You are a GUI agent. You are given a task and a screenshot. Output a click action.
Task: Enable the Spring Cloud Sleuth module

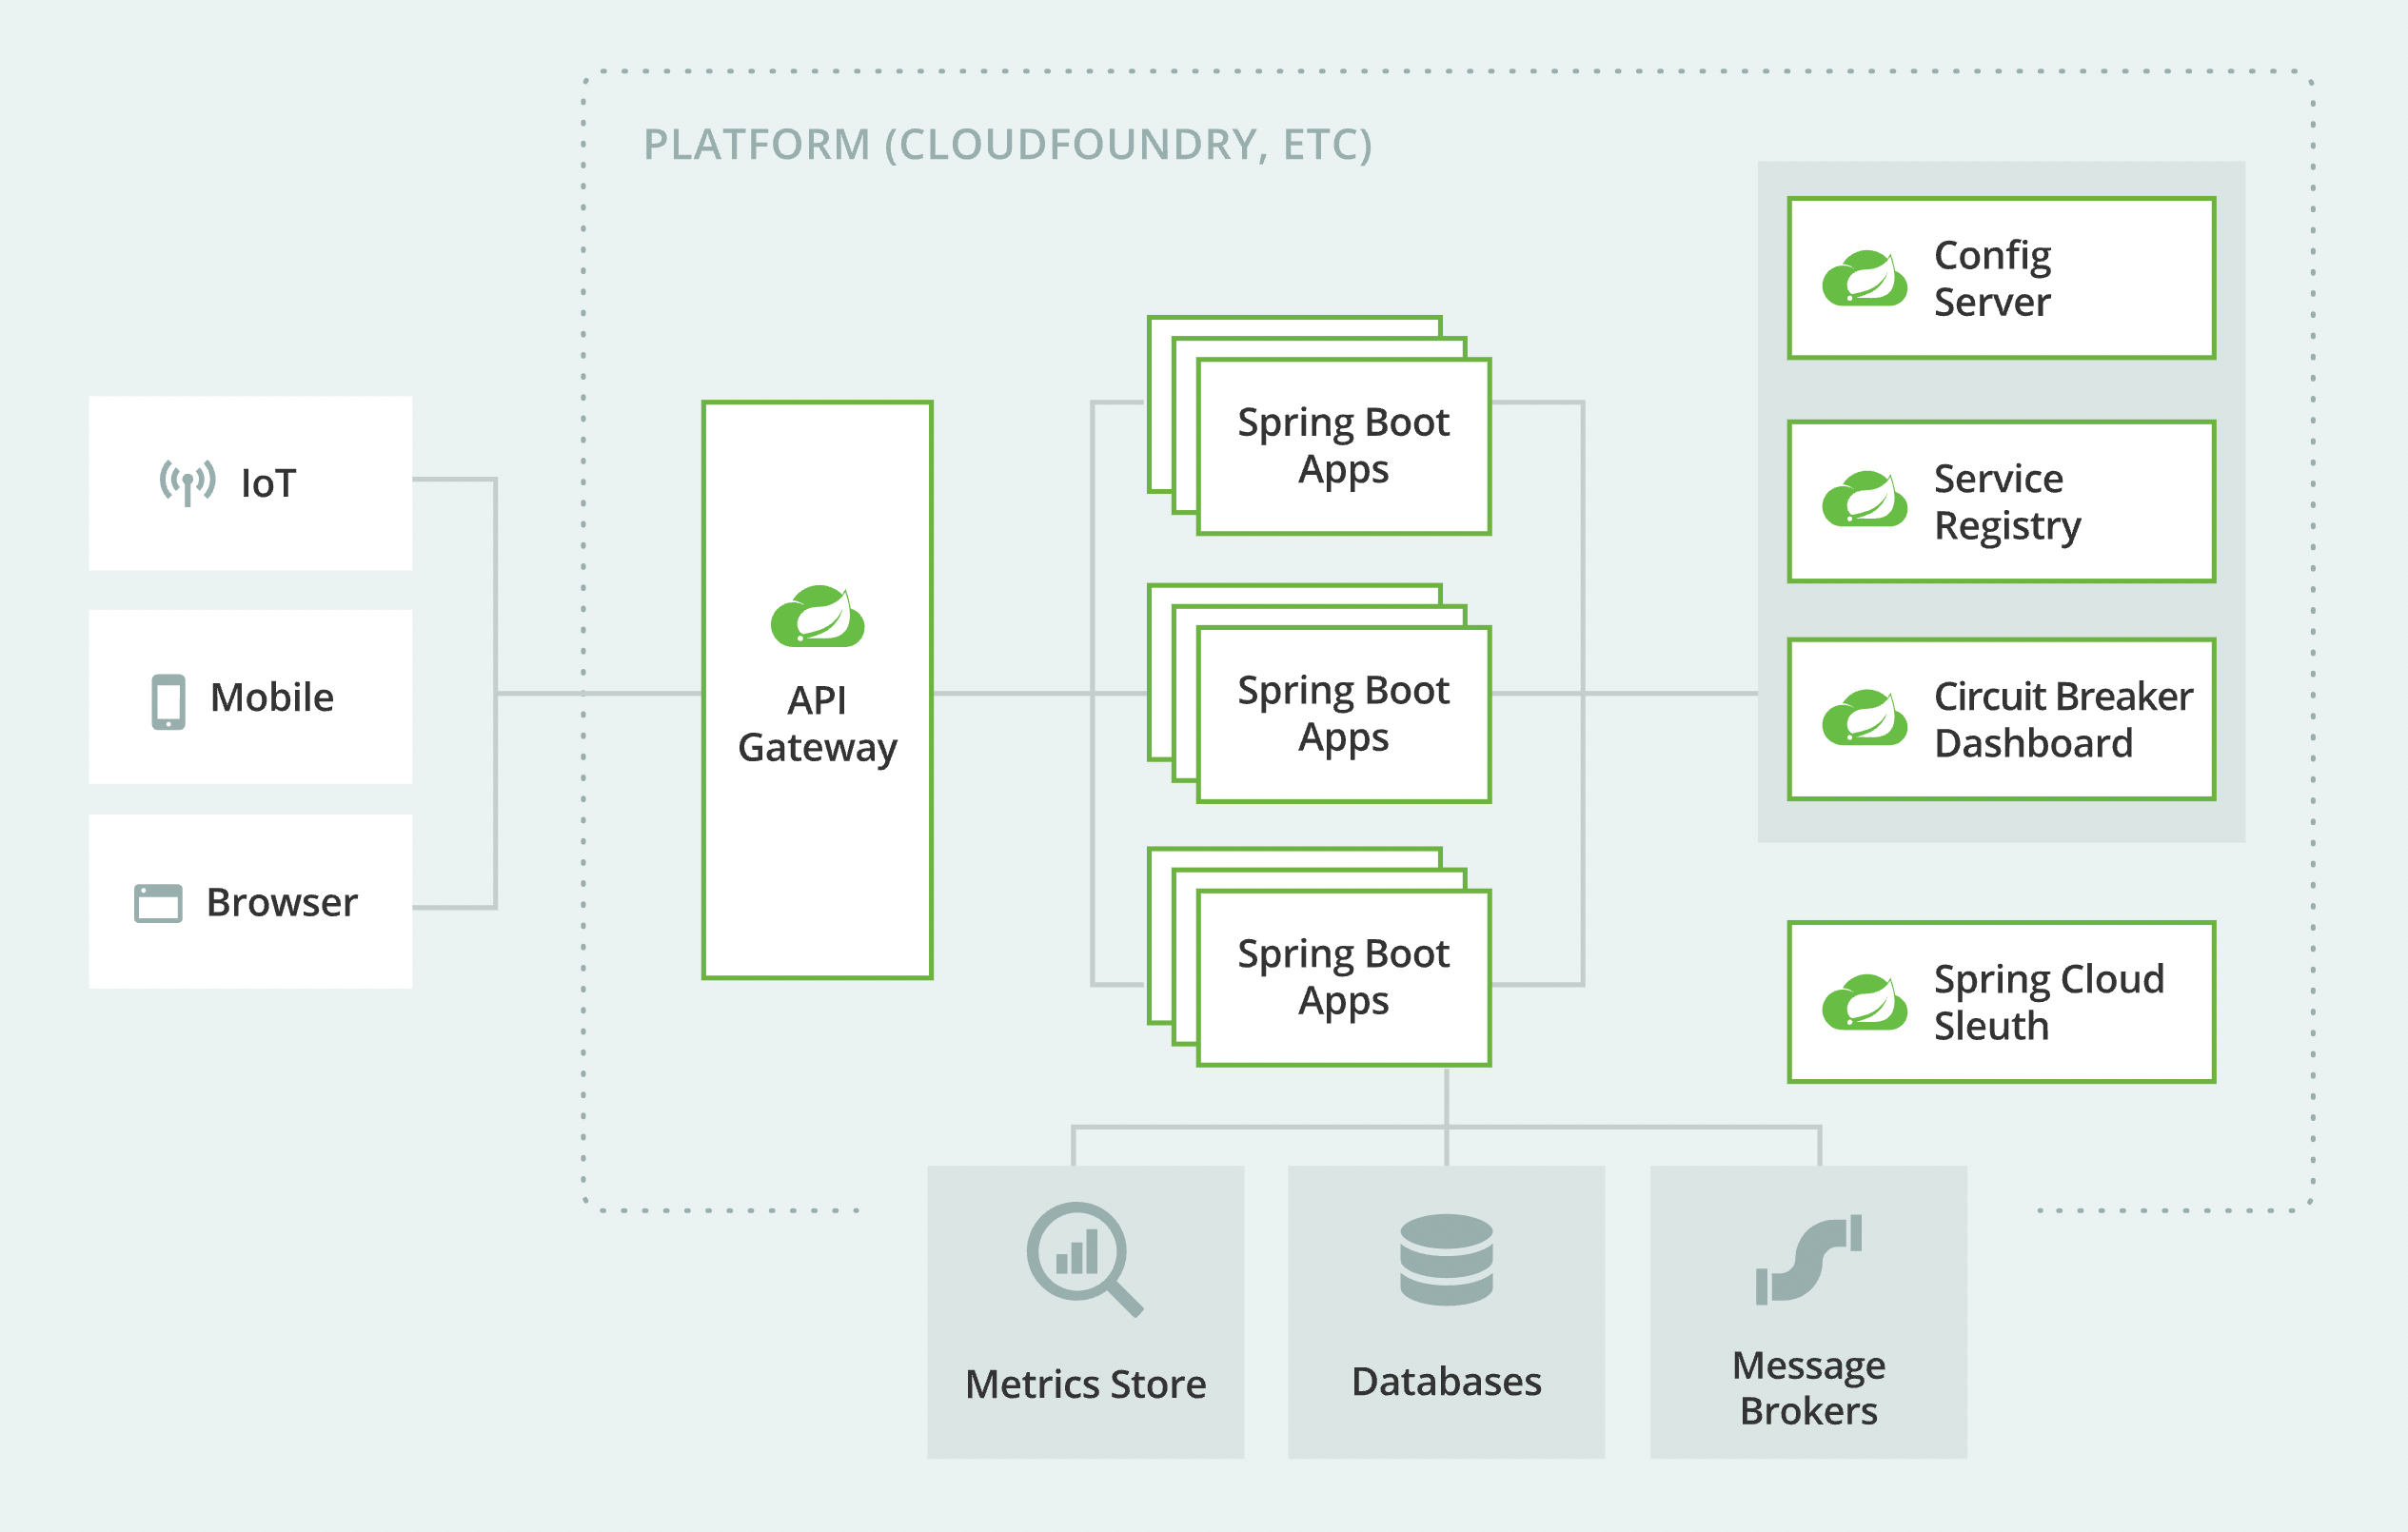[2000, 1002]
